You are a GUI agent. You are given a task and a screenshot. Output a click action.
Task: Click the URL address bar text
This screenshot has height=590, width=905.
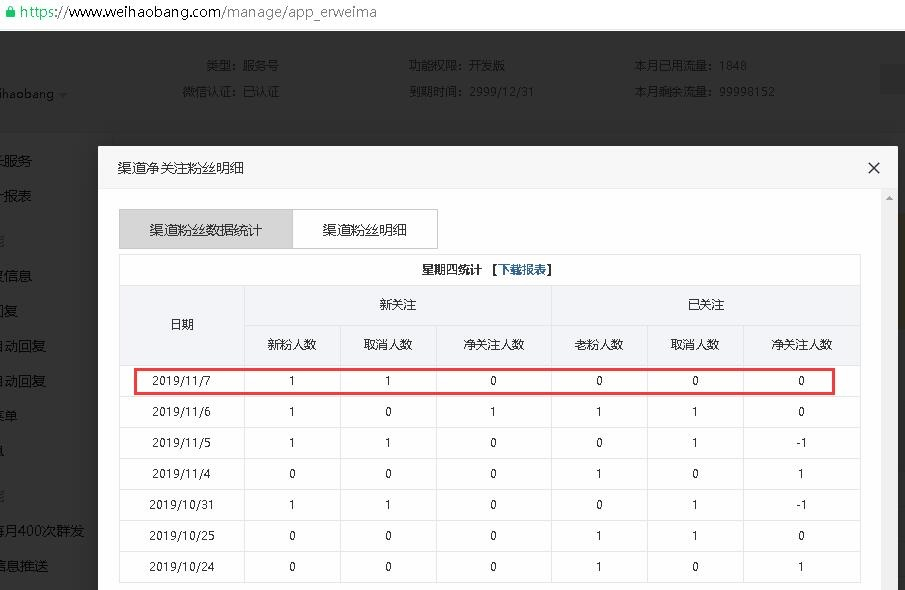(x=199, y=12)
